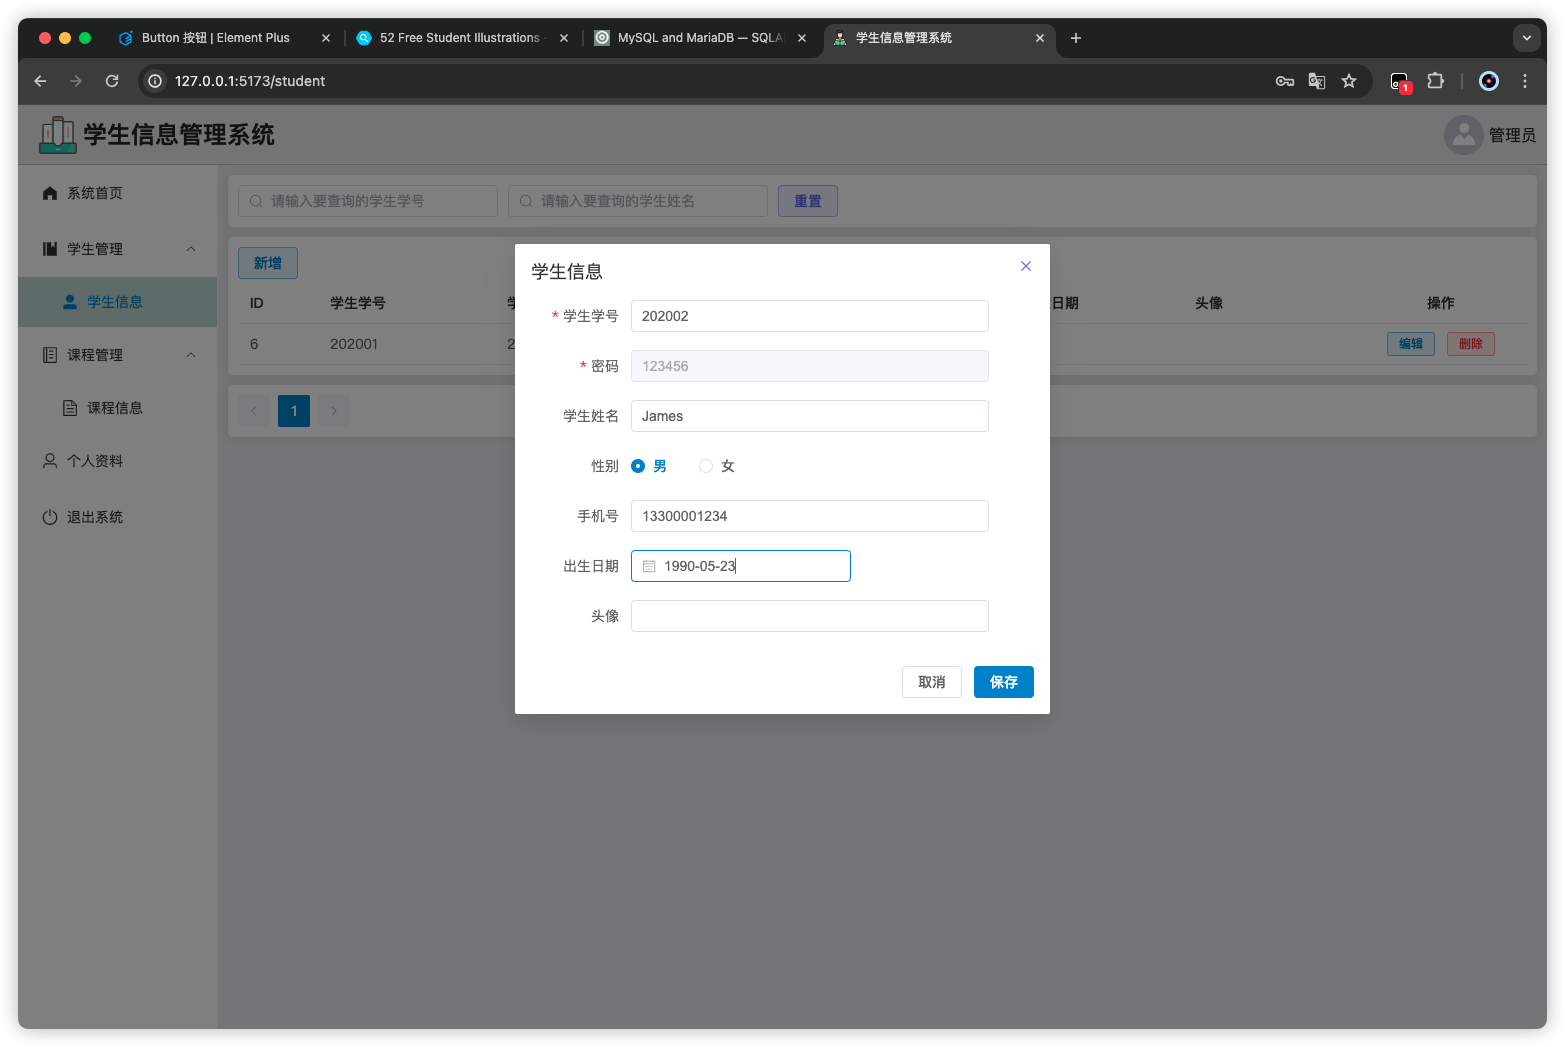Click the system logo icon in header

click(x=58, y=135)
